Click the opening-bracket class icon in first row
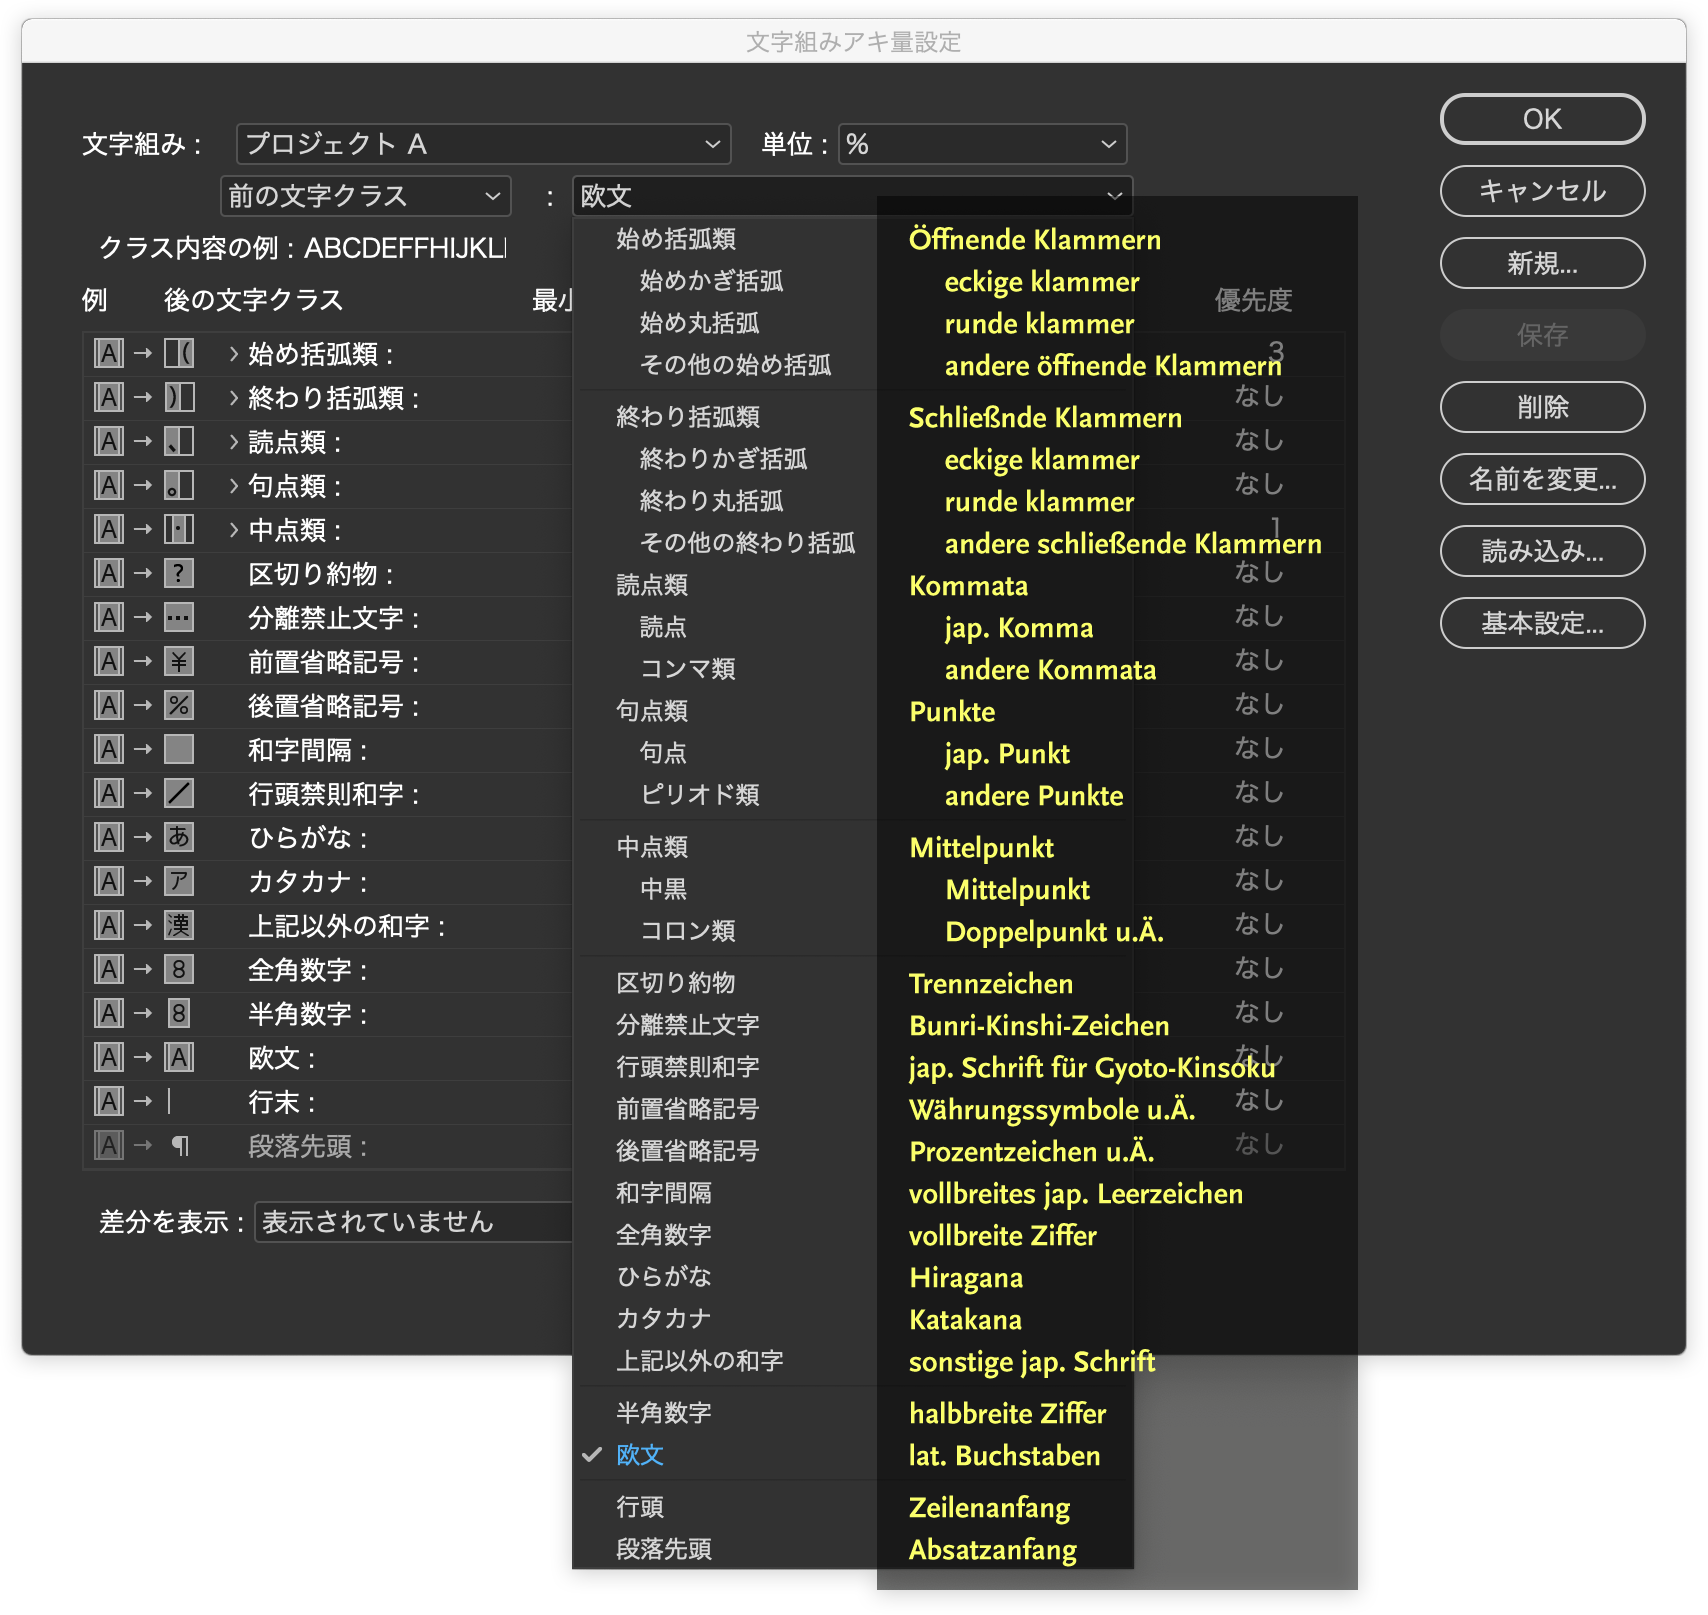This screenshot has height=1615, width=1708. click(x=179, y=353)
